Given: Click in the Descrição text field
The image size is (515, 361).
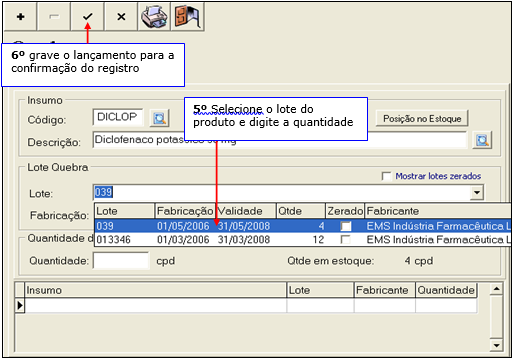Looking at the screenshot, I should click(x=280, y=140).
